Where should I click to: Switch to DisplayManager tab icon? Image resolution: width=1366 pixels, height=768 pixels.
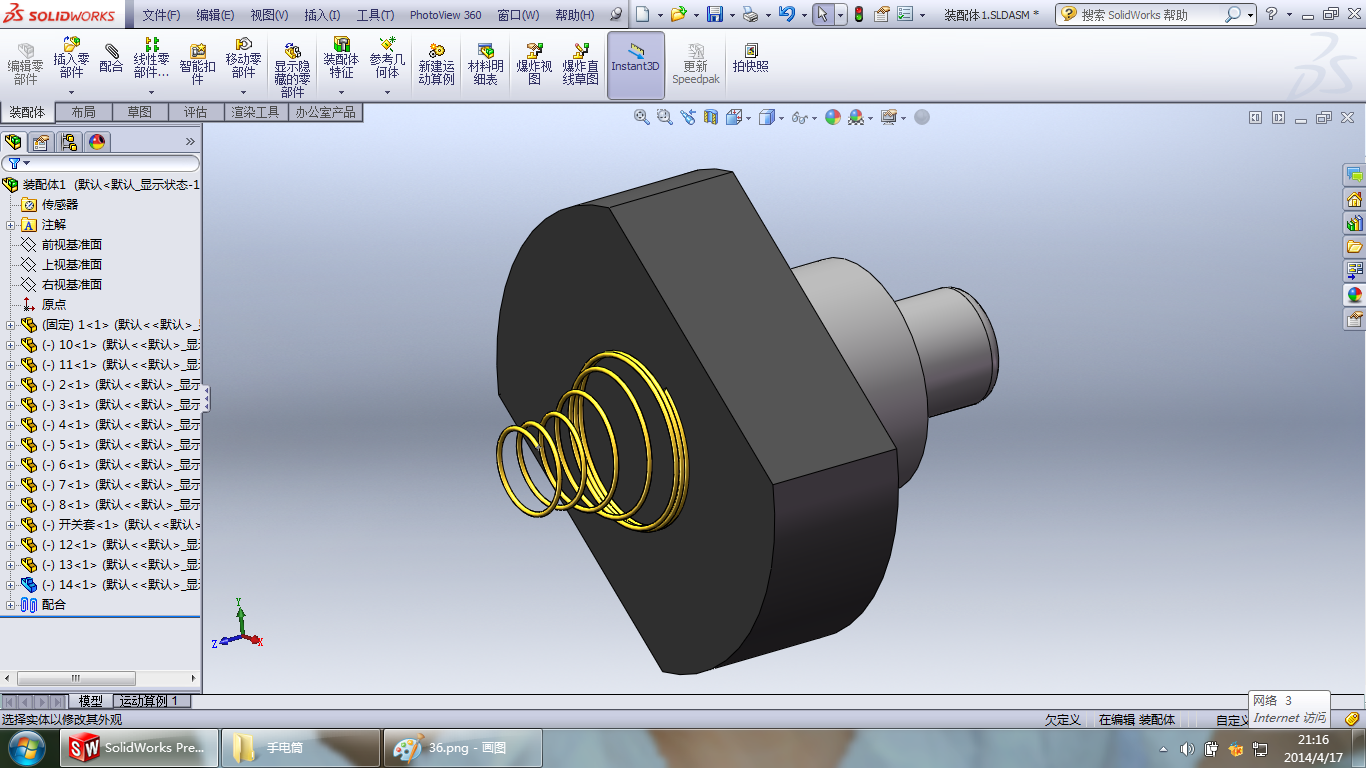pos(97,141)
